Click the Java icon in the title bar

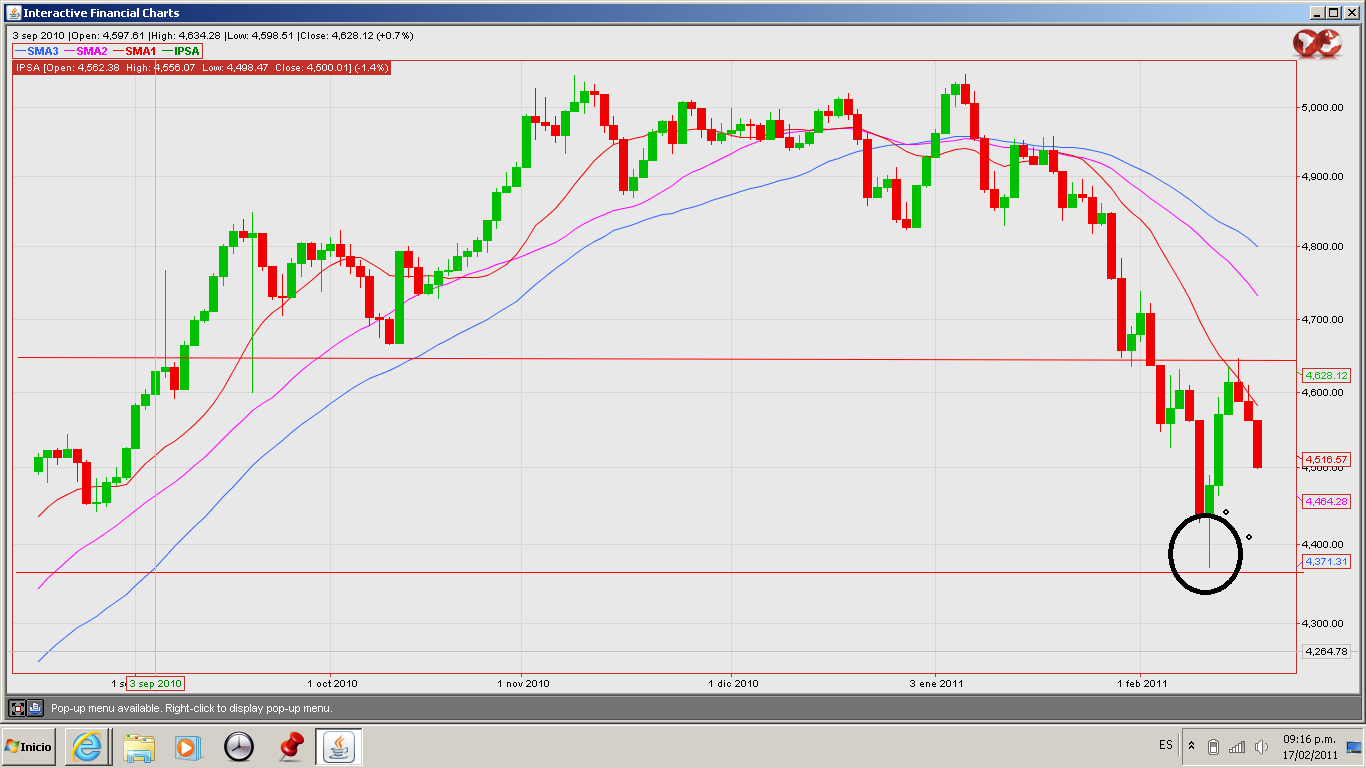pos(13,13)
